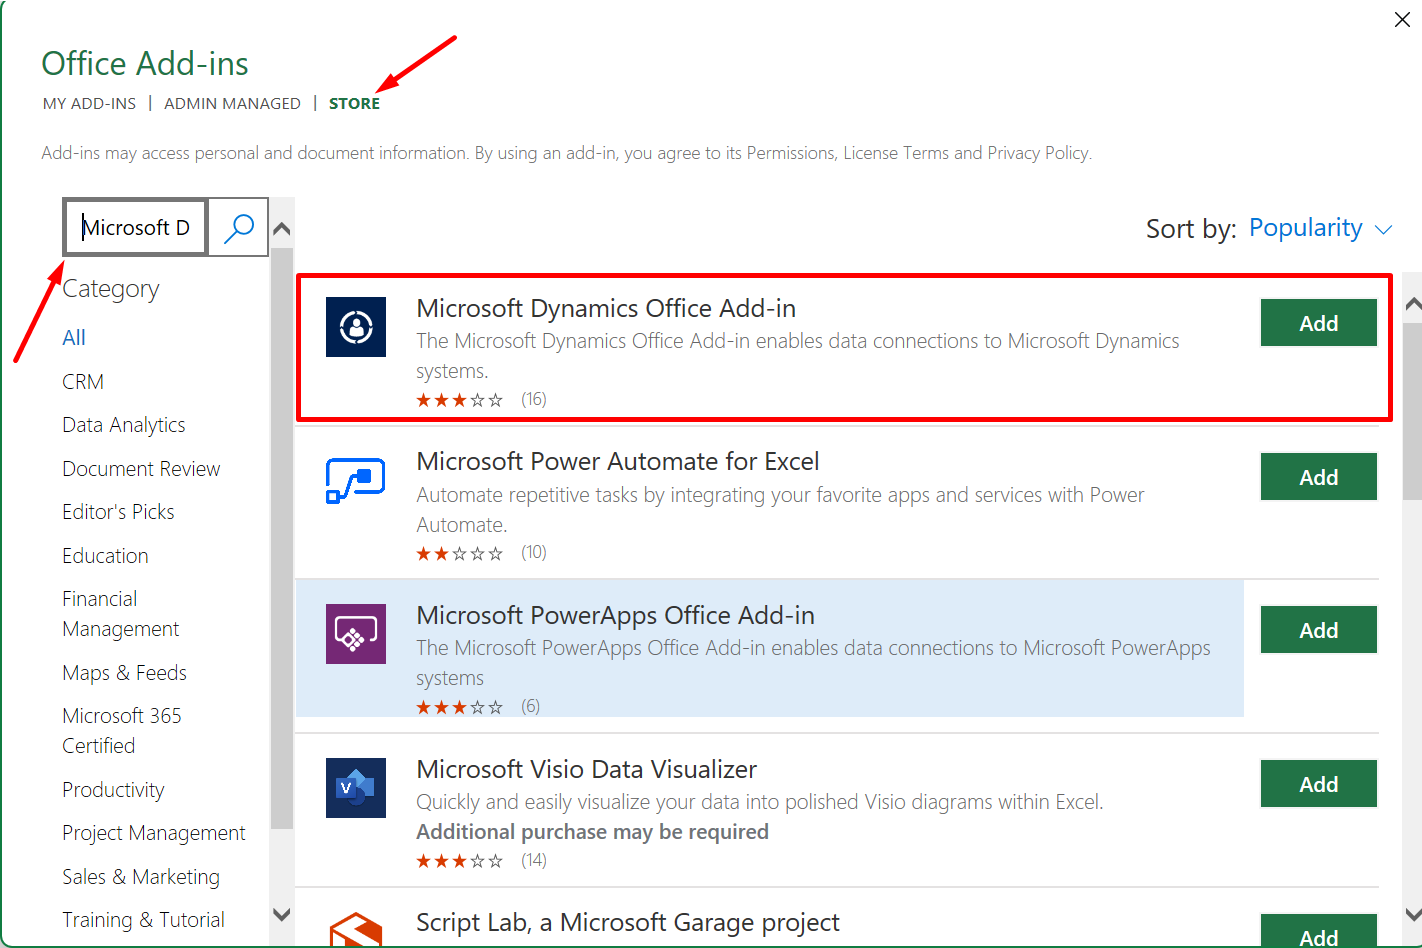
Task: Open Script Lab add-in icon
Action: (356, 930)
